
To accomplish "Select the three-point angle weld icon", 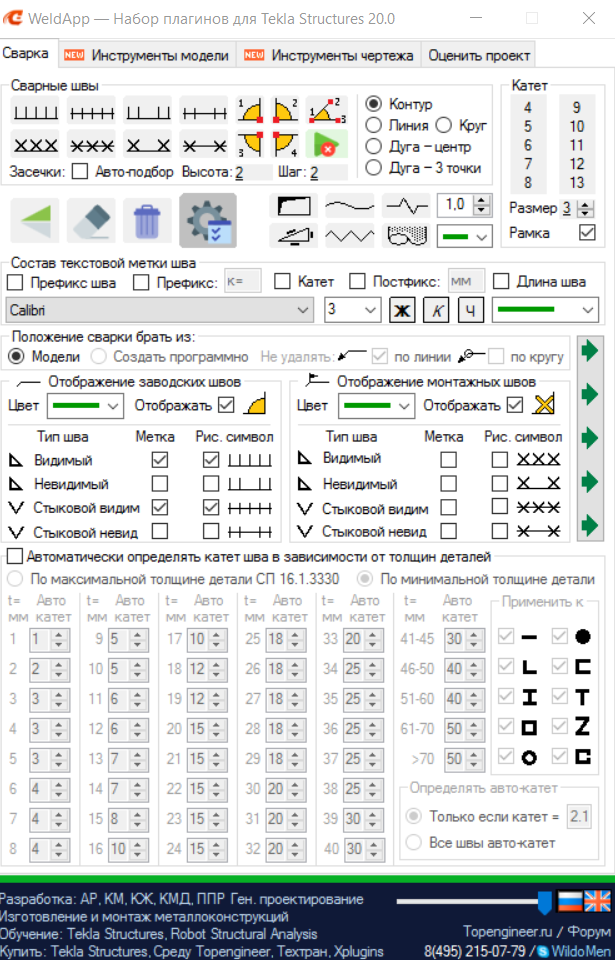I will point(326,110).
